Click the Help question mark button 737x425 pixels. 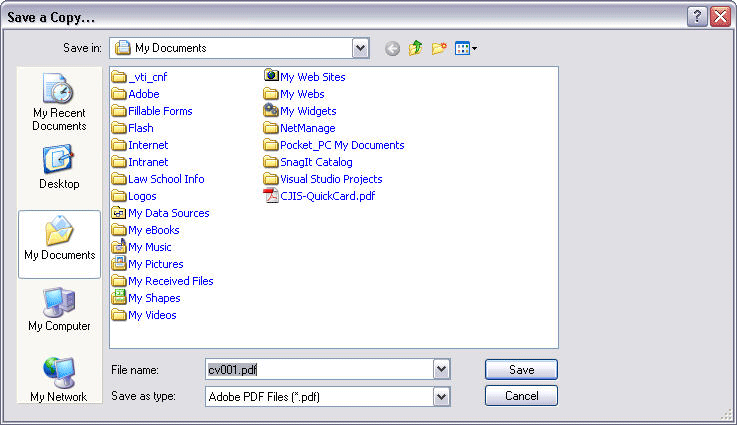pos(697,17)
